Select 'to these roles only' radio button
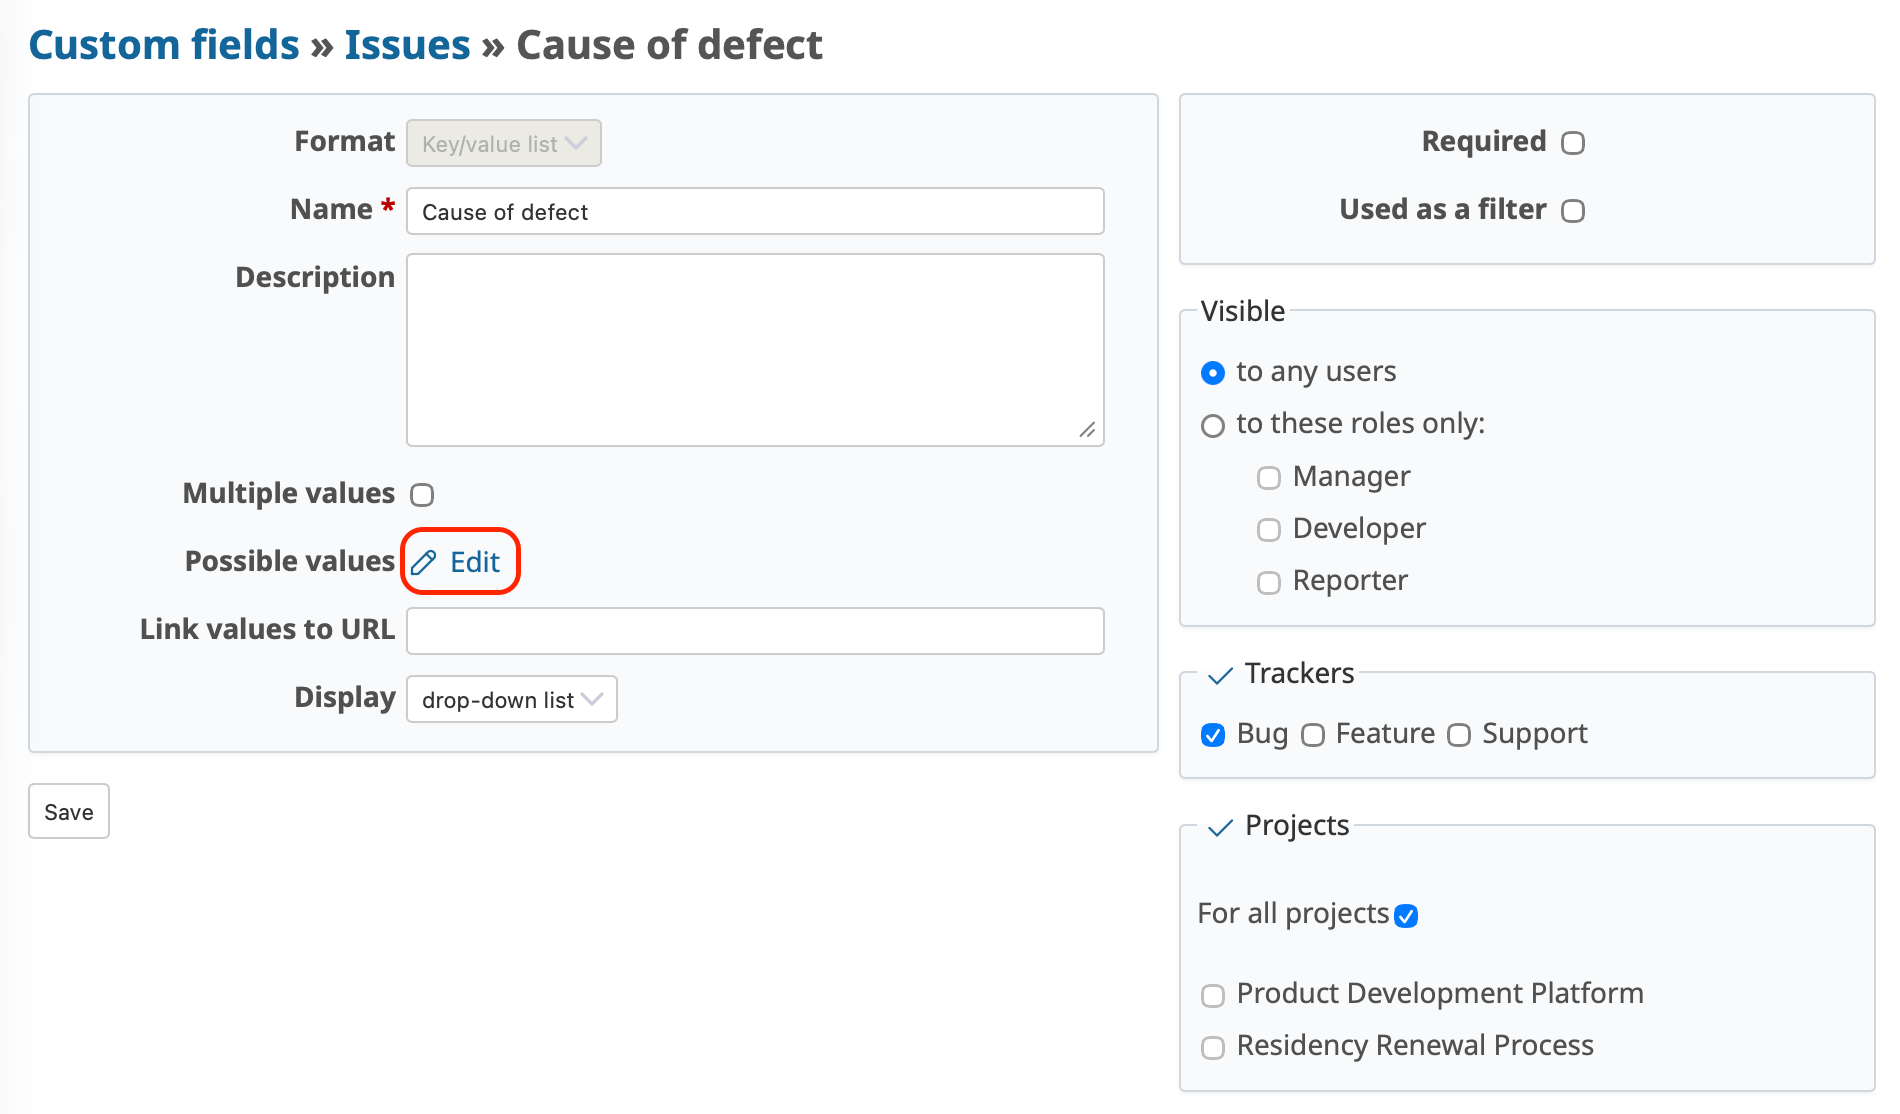 pos(1213,426)
